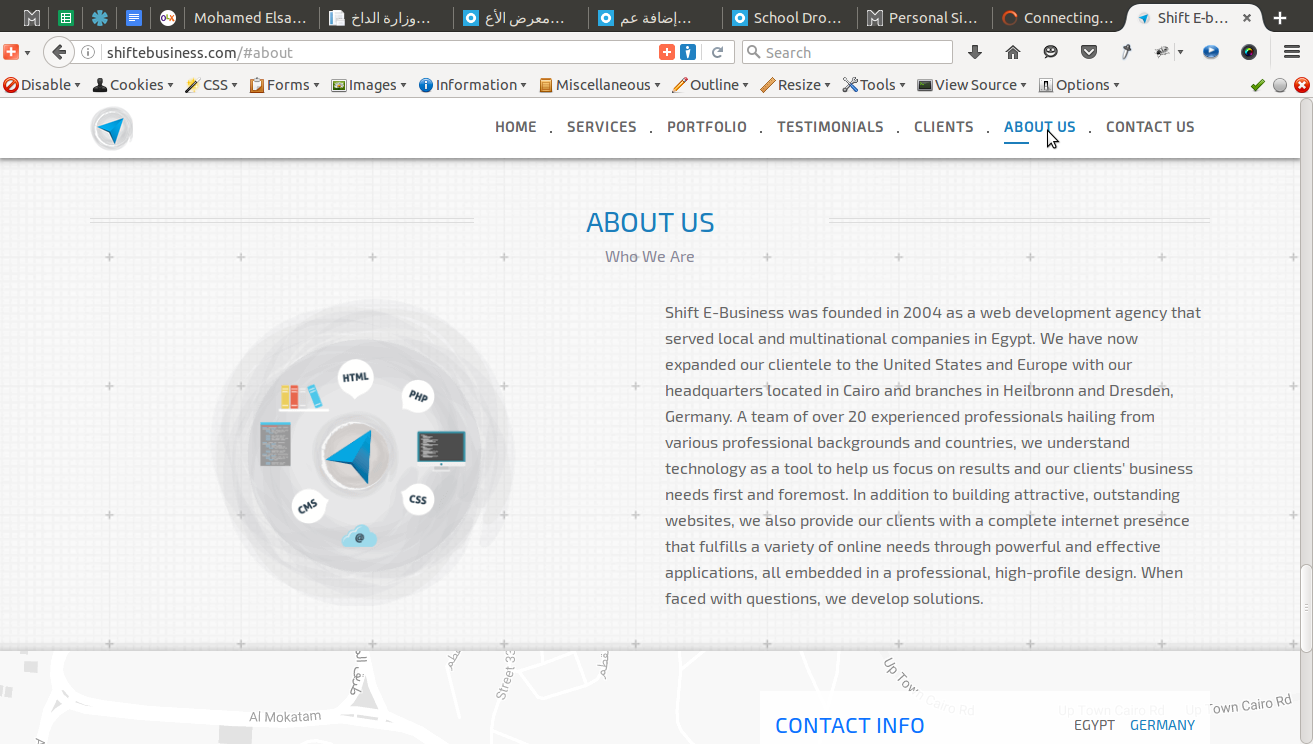Image resolution: width=1313 pixels, height=744 pixels.
Task: Switch to the Mohamed Elsa... tab
Action: tap(251, 18)
